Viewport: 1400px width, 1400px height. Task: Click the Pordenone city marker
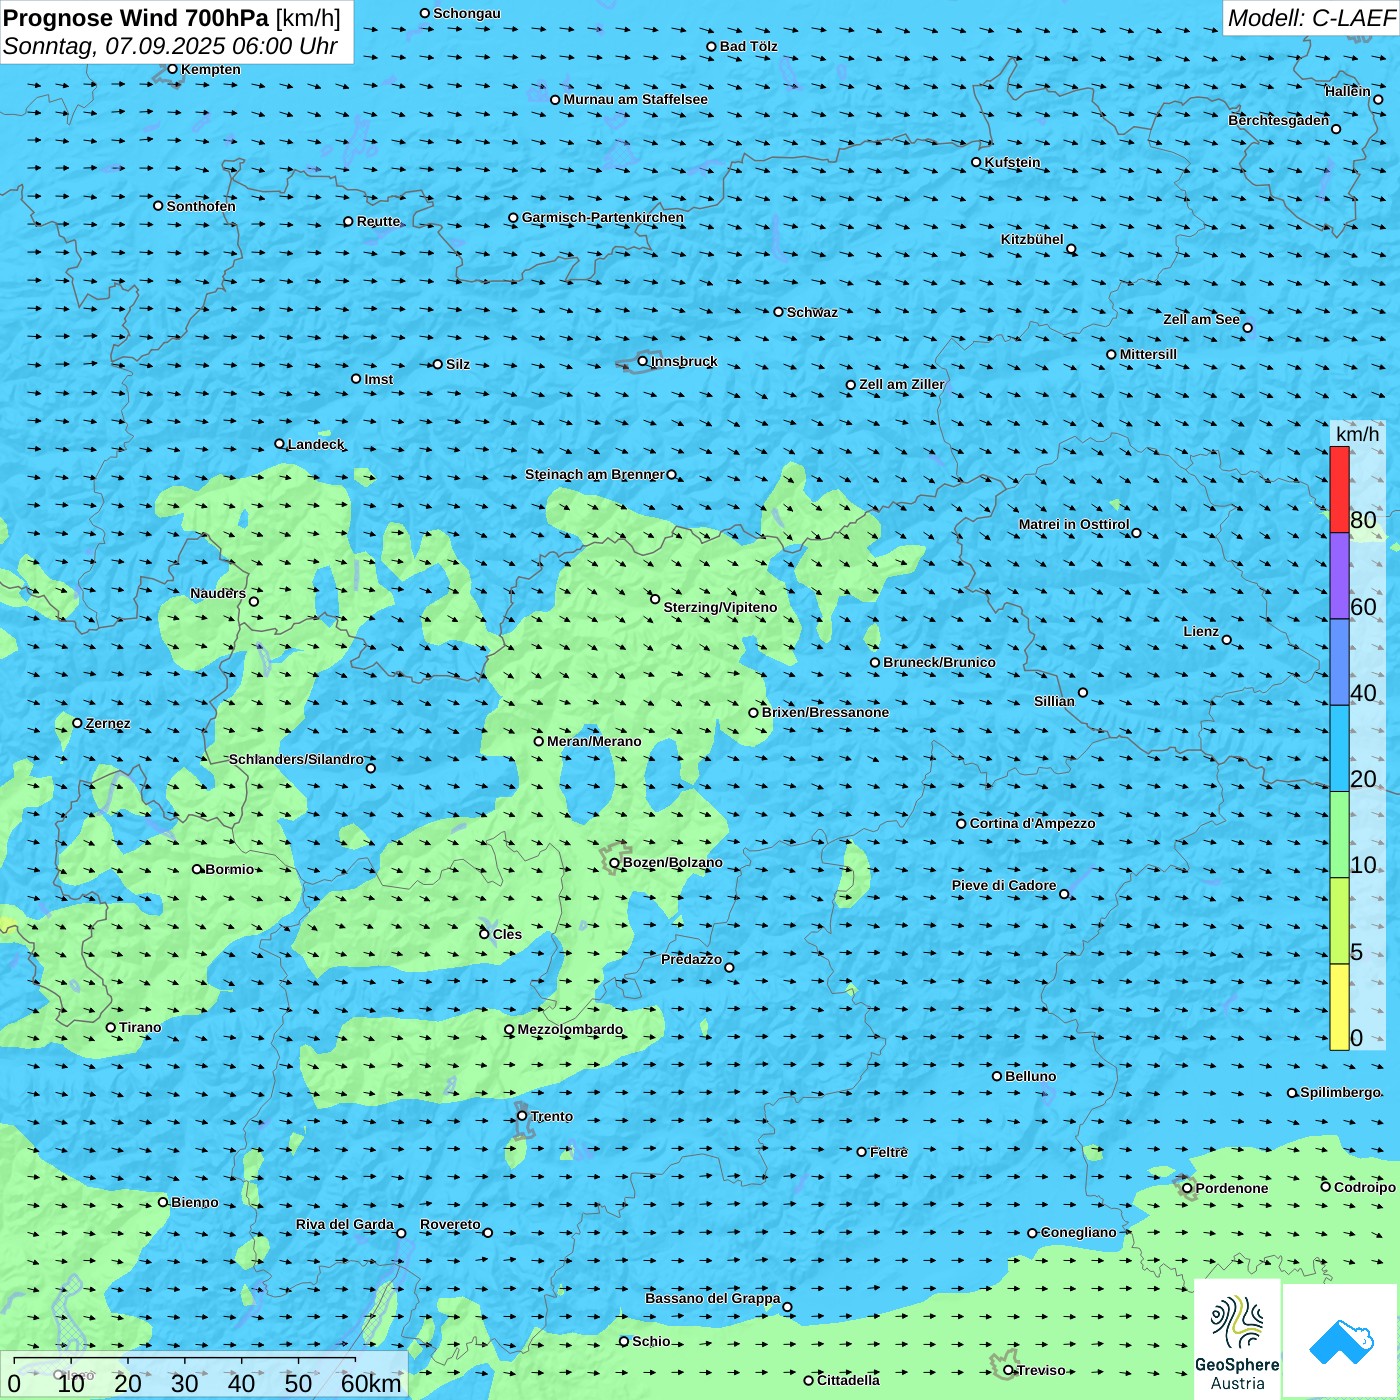point(1187,1188)
